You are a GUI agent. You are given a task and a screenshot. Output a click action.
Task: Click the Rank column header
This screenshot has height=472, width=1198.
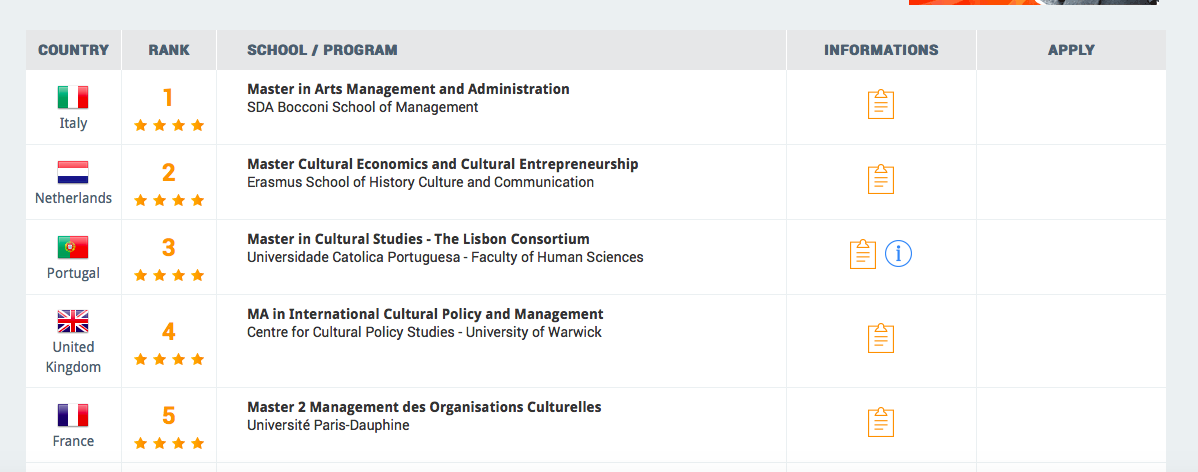click(x=168, y=50)
